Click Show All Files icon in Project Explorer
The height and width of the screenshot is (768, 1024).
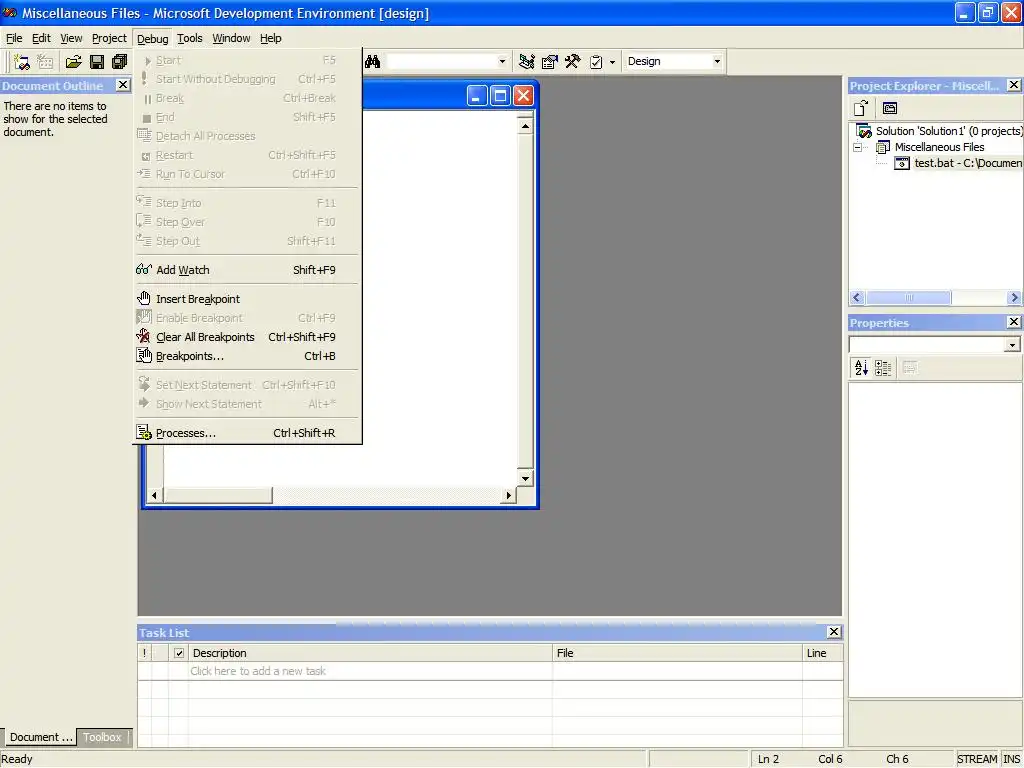point(889,108)
